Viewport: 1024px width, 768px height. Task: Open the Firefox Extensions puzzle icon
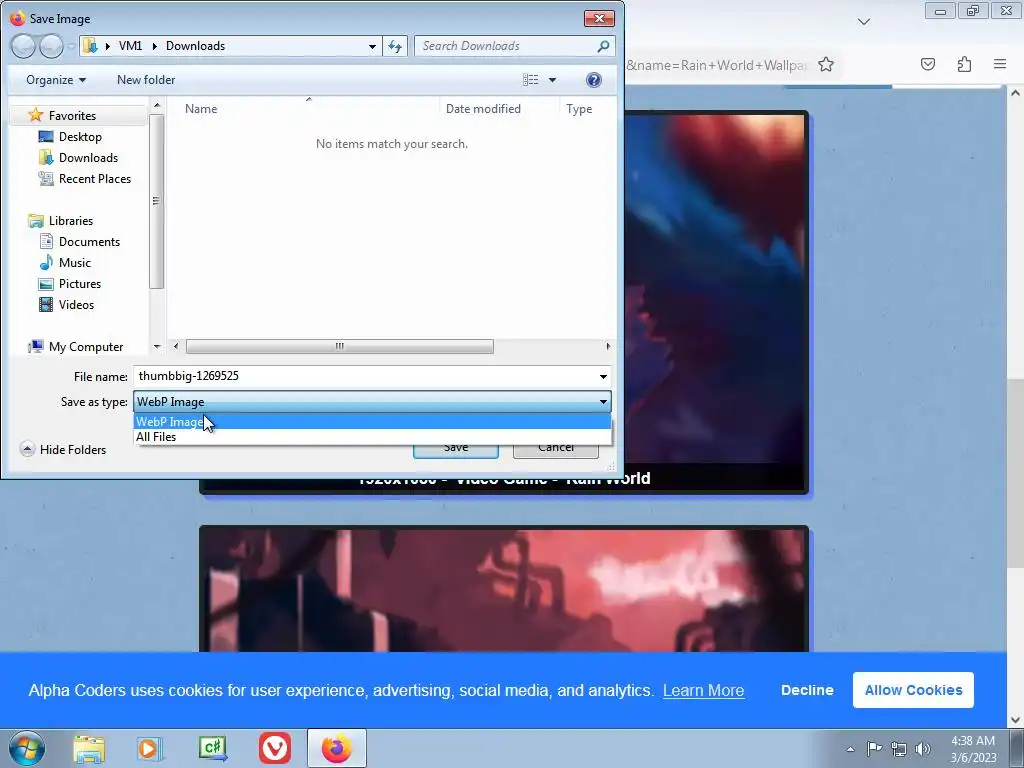(964, 64)
